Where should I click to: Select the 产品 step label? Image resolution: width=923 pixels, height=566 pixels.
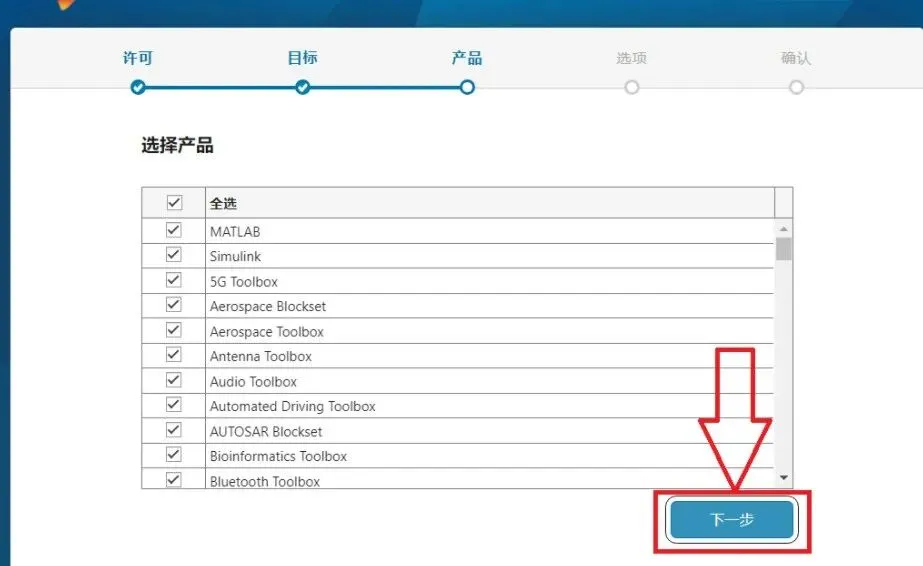(x=467, y=58)
